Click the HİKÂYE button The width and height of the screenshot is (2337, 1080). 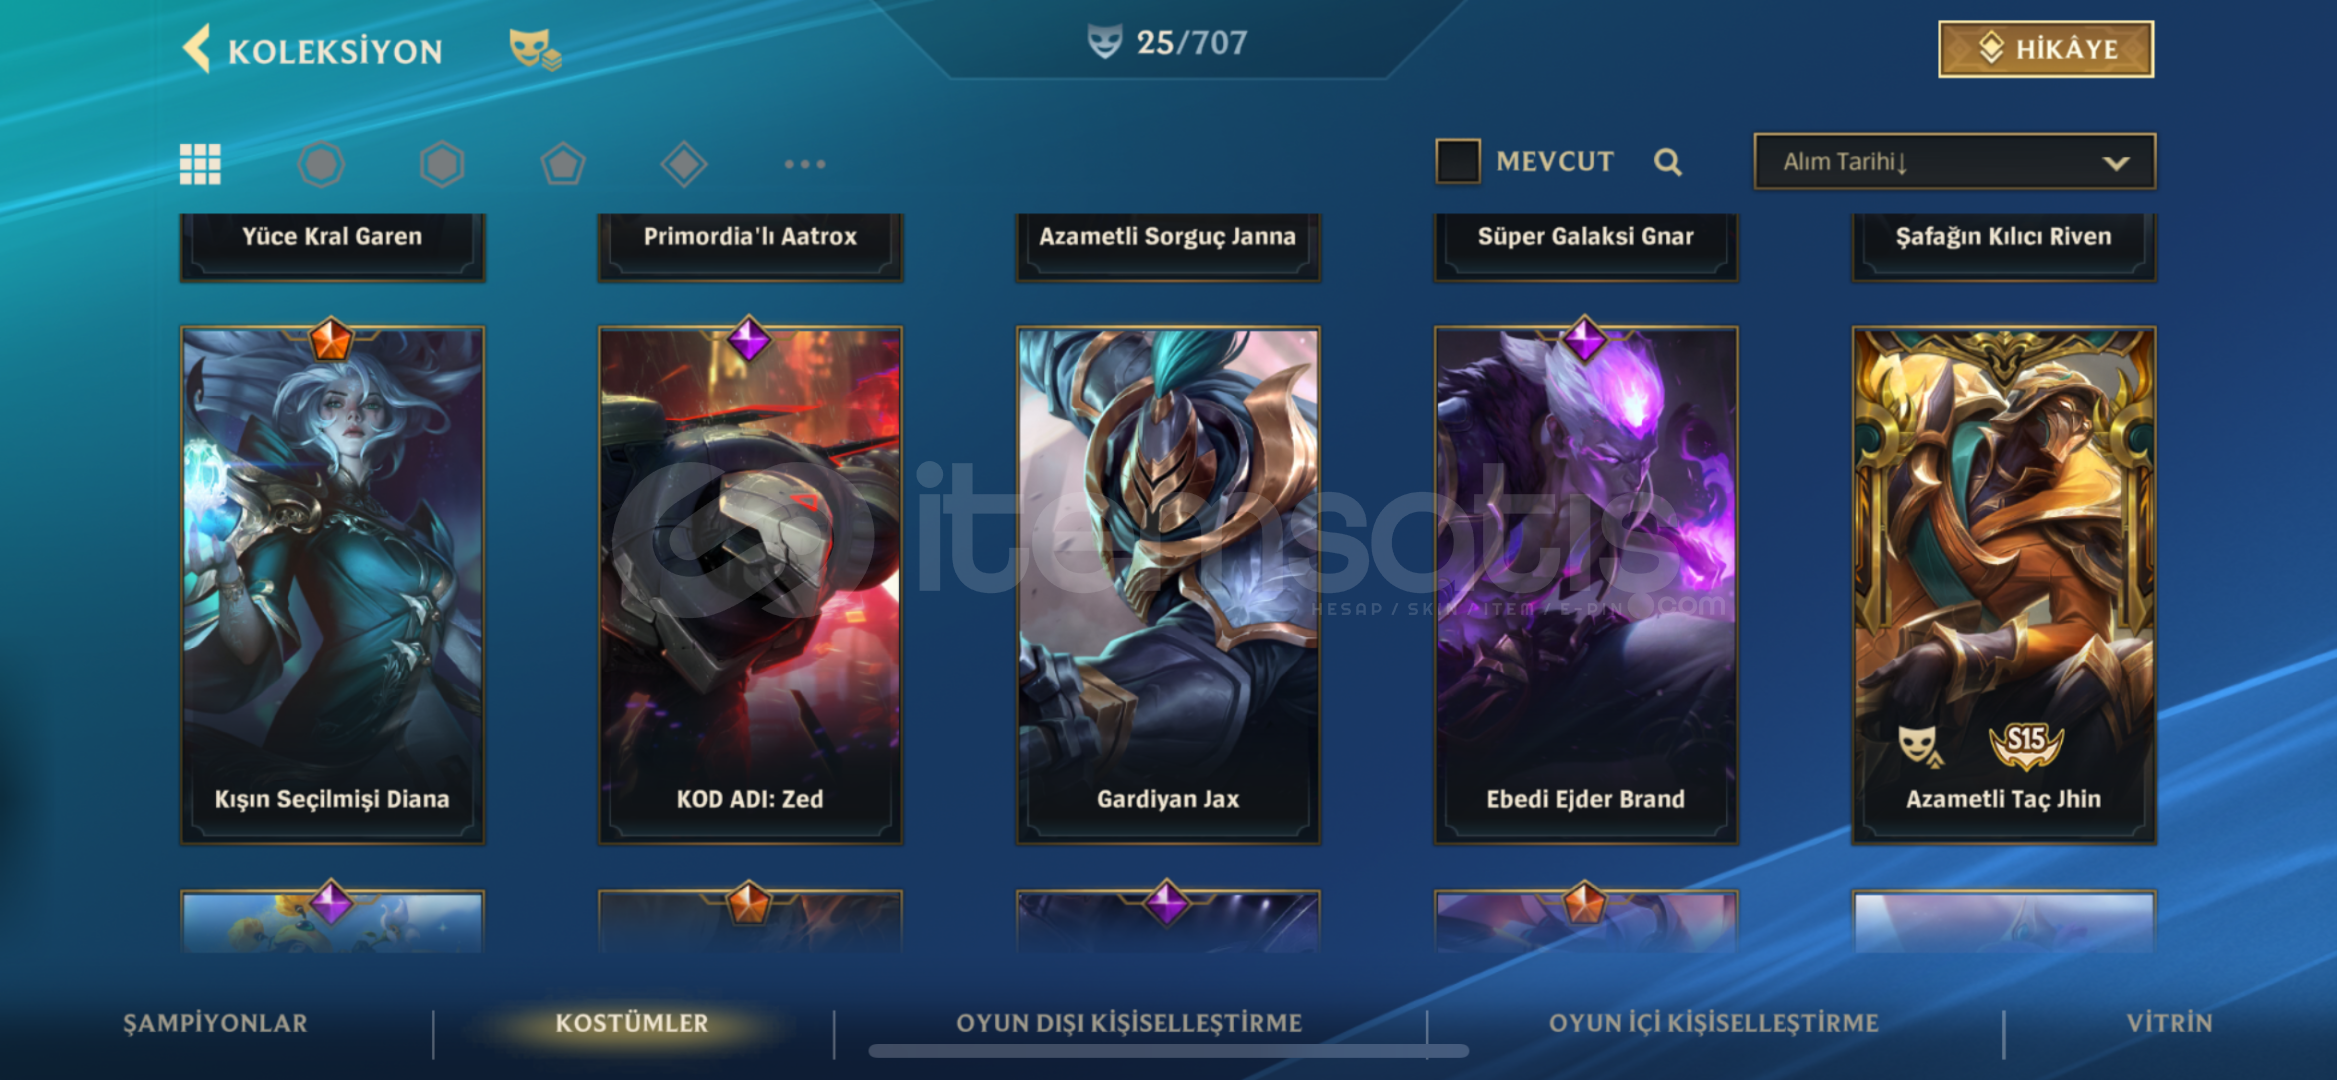[2046, 49]
